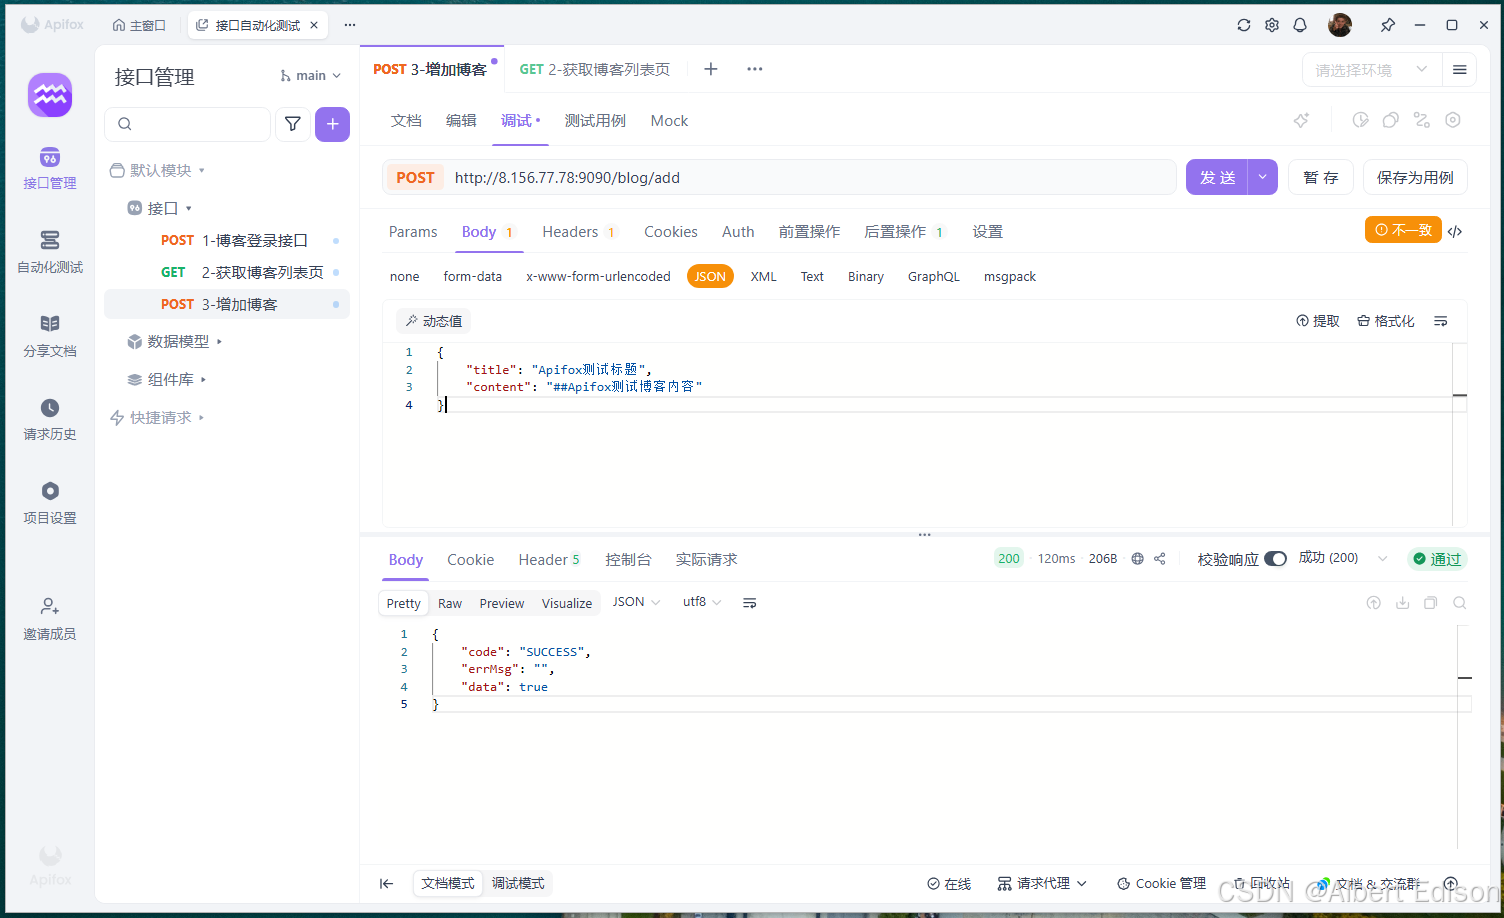Click the filter funnel icon beside the search box
Screen dimensions: 1504x918
(293, 124)
